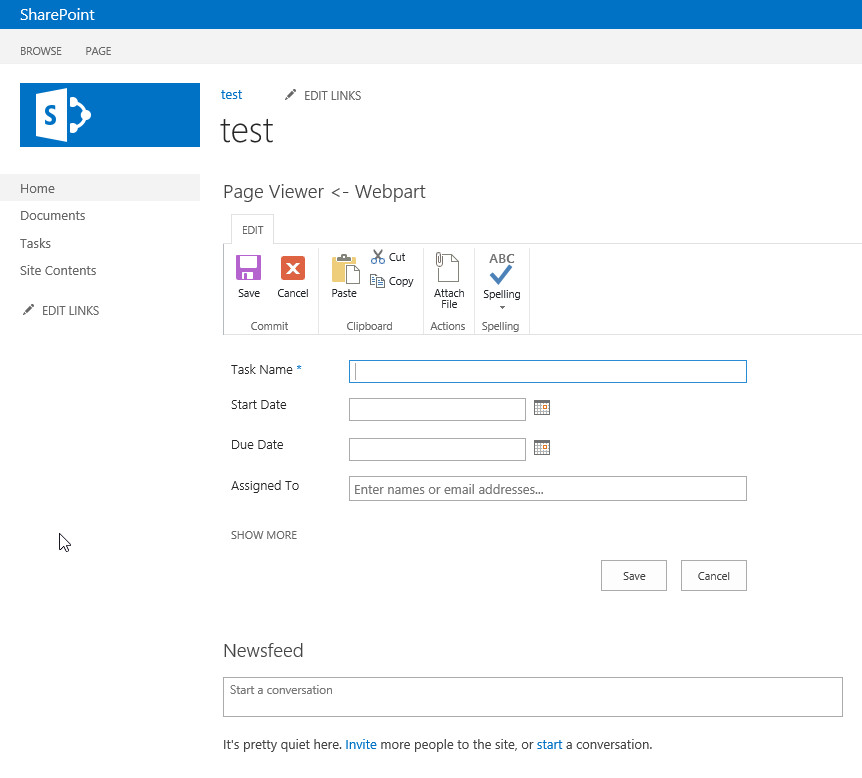Open the PAGE ribbon tab
The width and height of the screenshot is (862, 778).
tap(98, 51)
